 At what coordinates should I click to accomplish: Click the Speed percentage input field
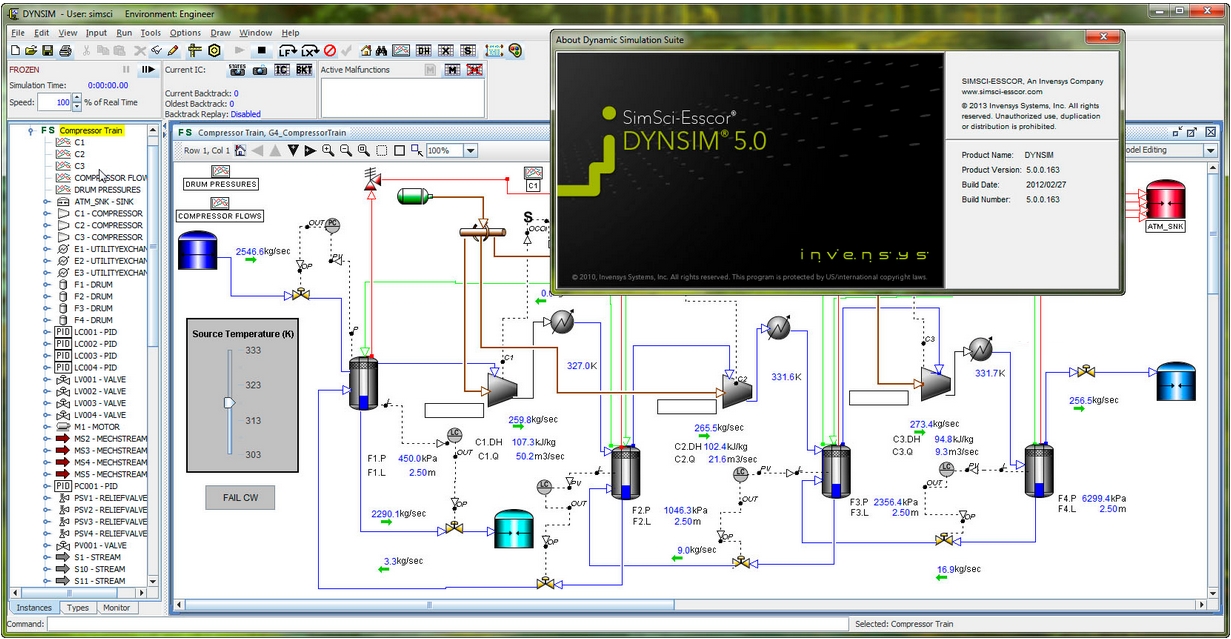54,102
